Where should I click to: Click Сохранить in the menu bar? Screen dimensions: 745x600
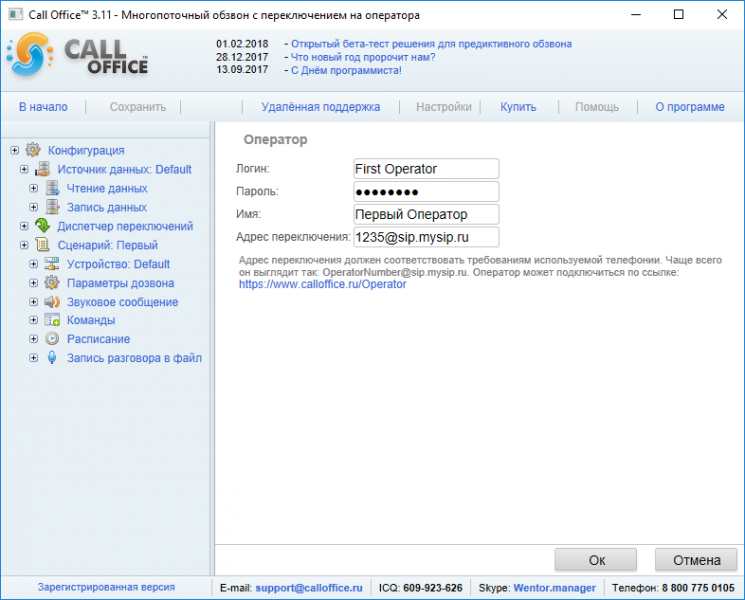(x=138, y=107)
